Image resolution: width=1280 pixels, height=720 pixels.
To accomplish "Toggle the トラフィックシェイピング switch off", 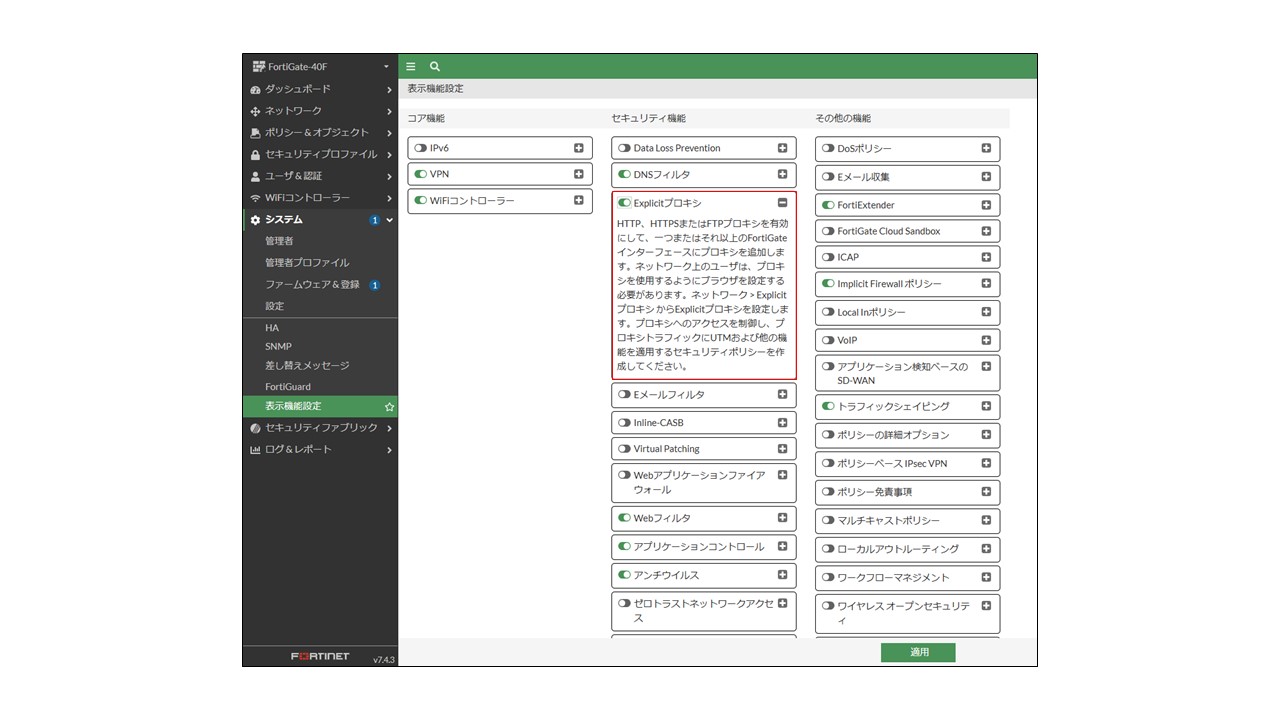I will point(828,407).
